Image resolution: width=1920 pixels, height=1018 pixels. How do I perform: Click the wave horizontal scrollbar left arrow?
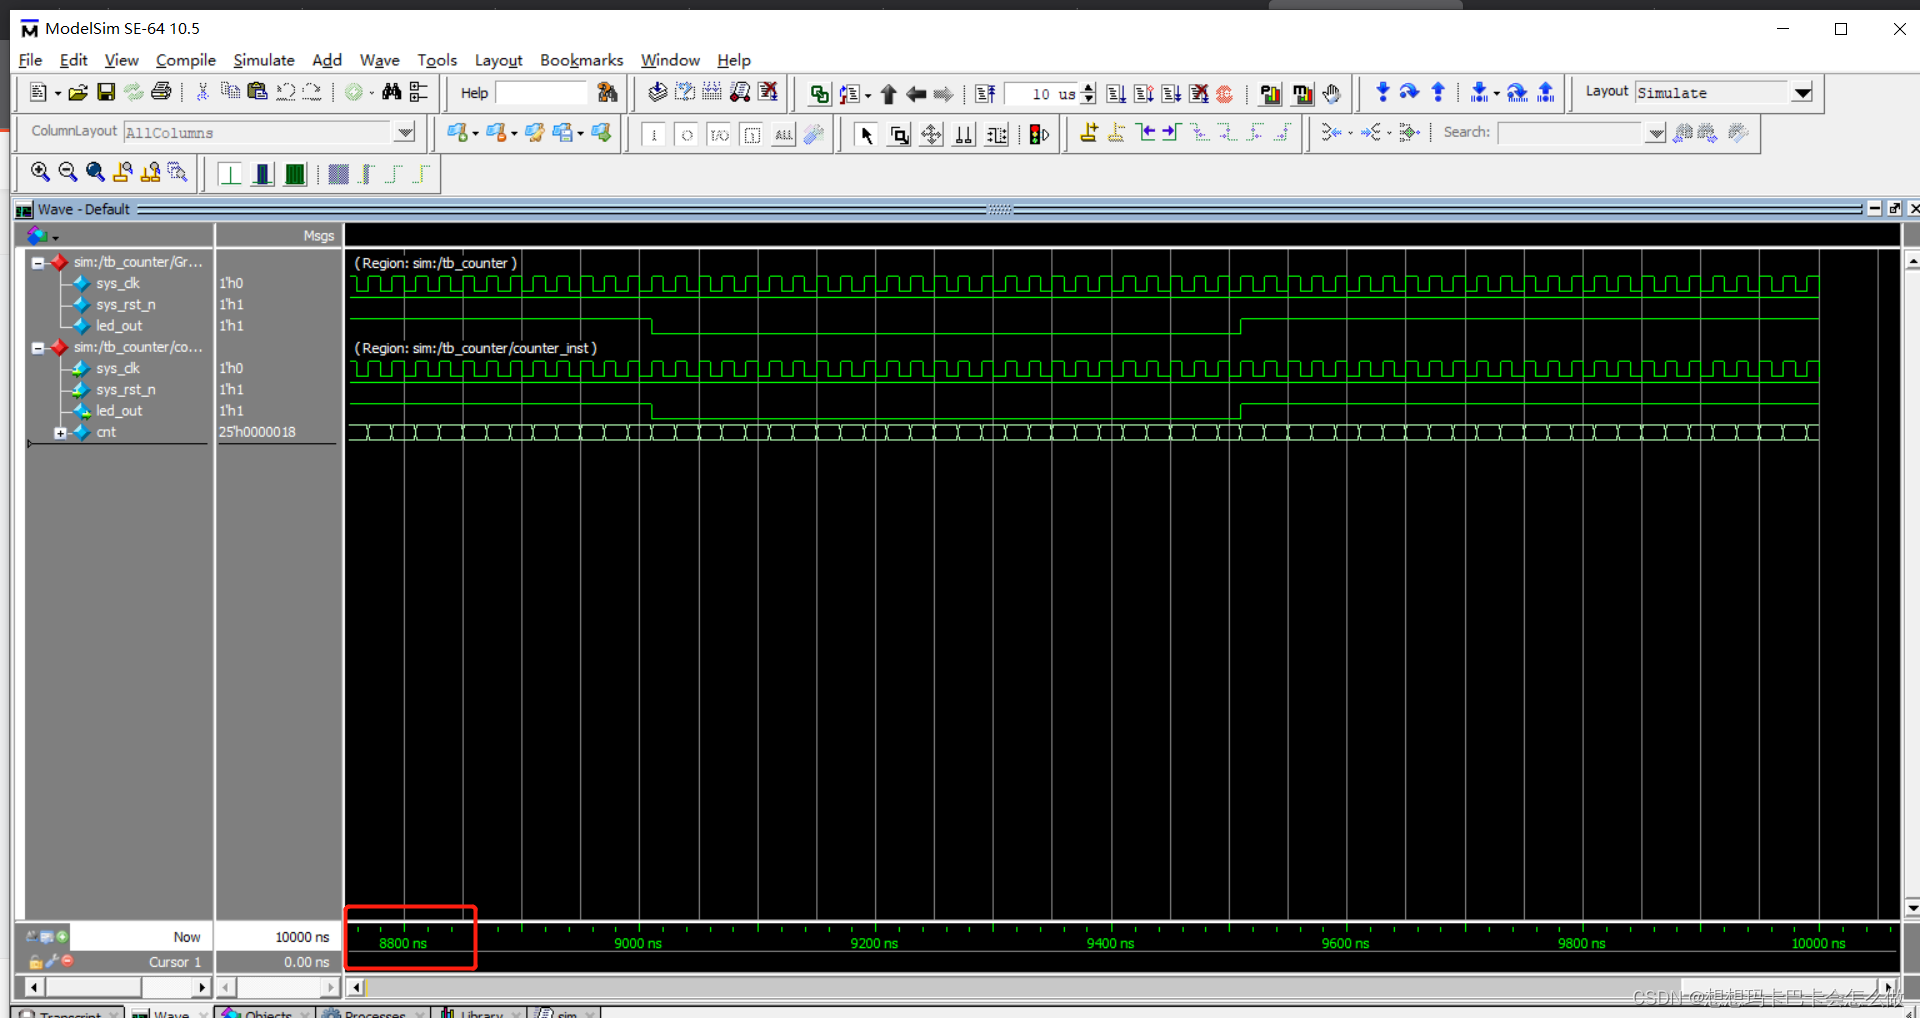pyautogui.click(x=355, y=988)
